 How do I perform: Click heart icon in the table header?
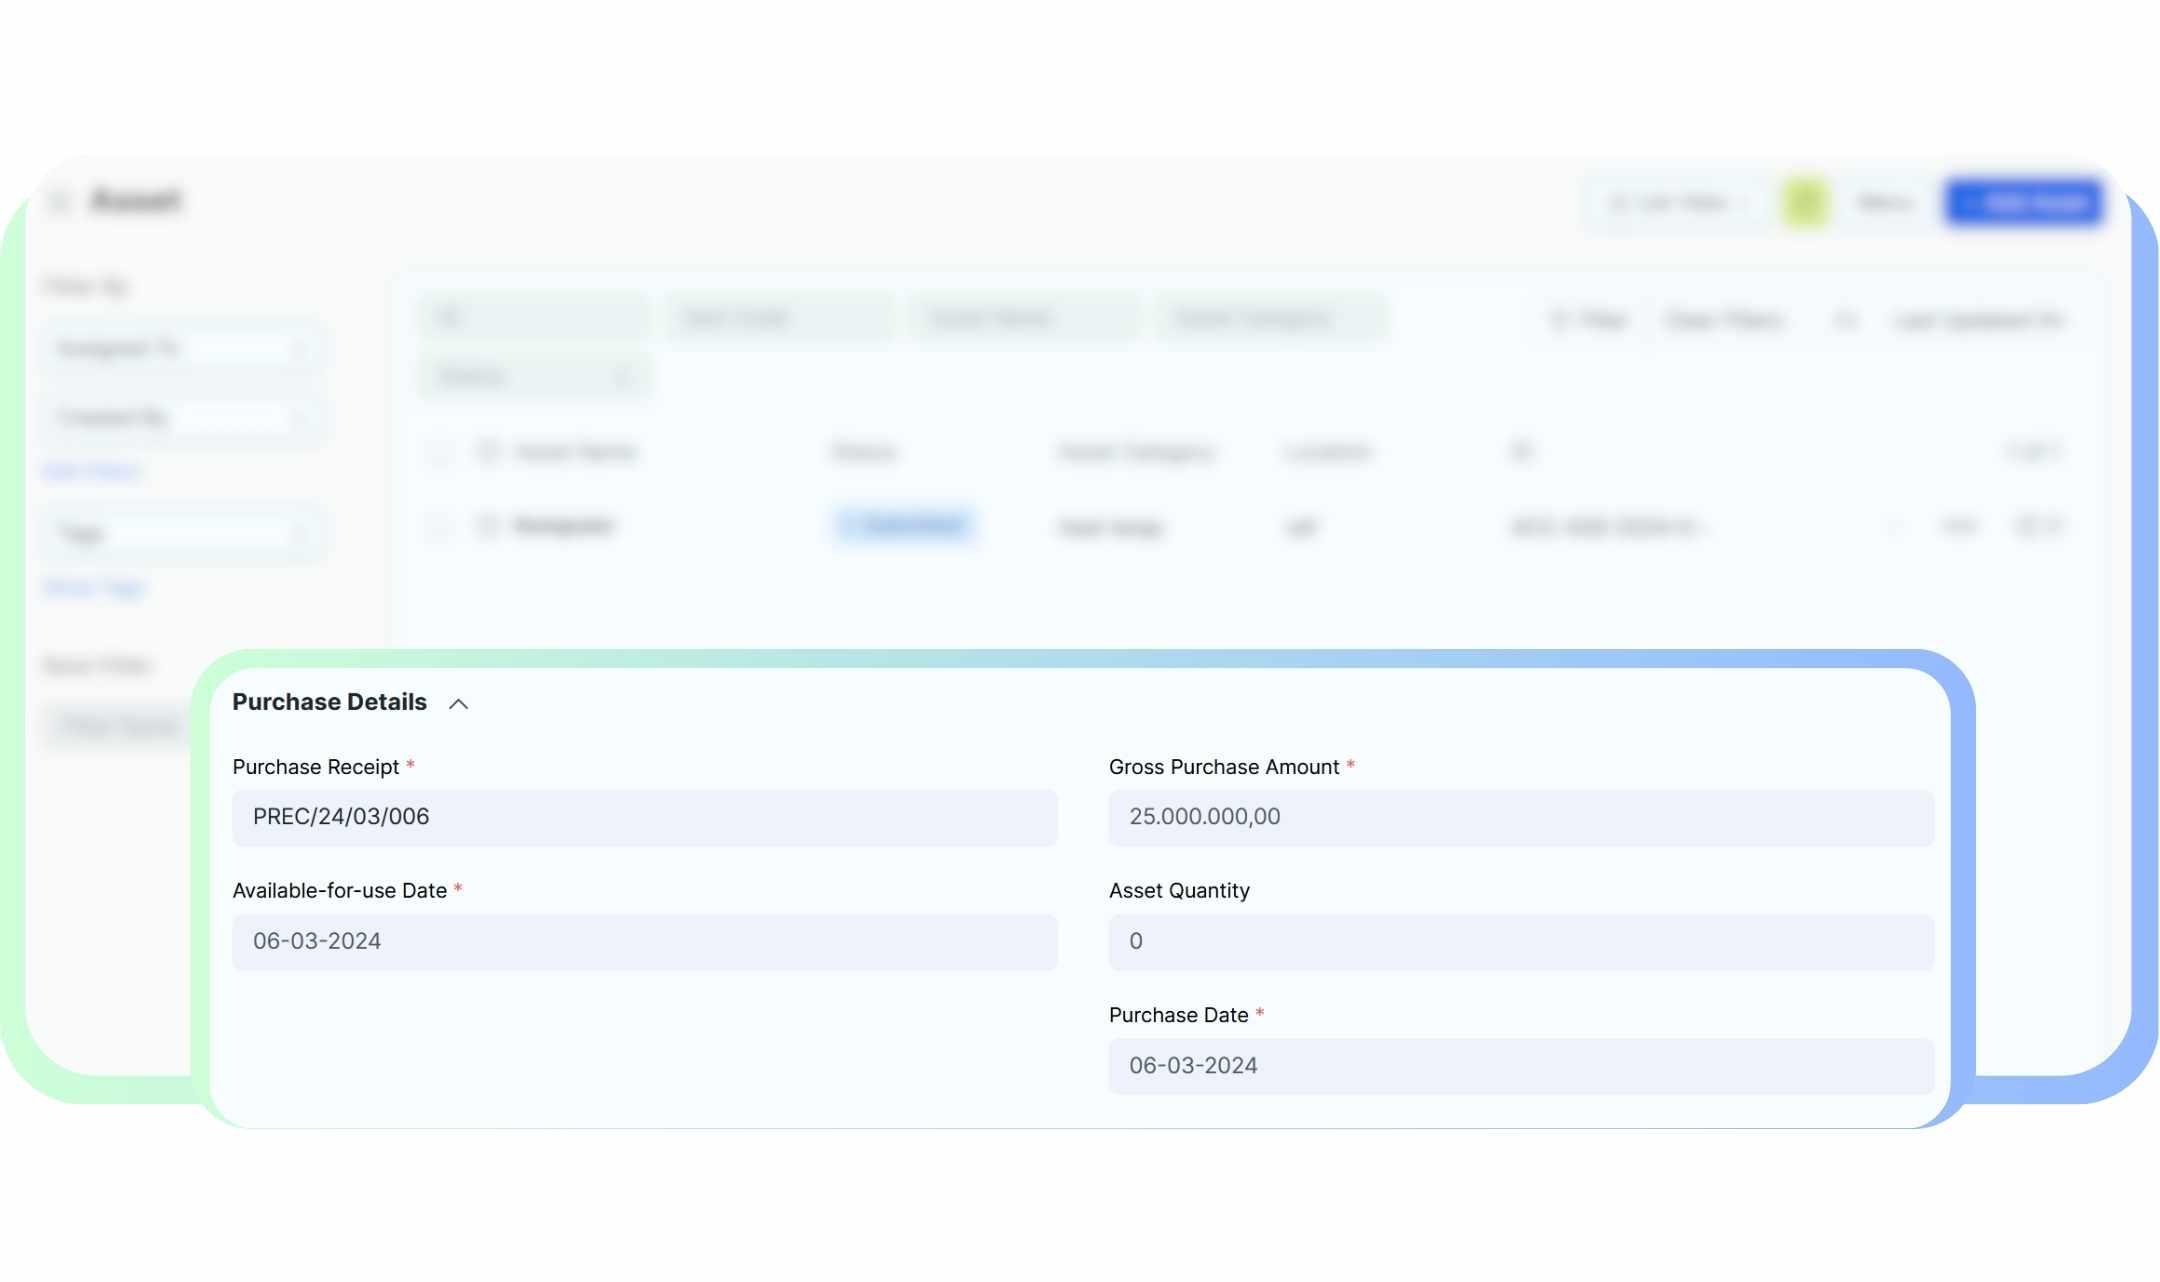coord(487,452)
